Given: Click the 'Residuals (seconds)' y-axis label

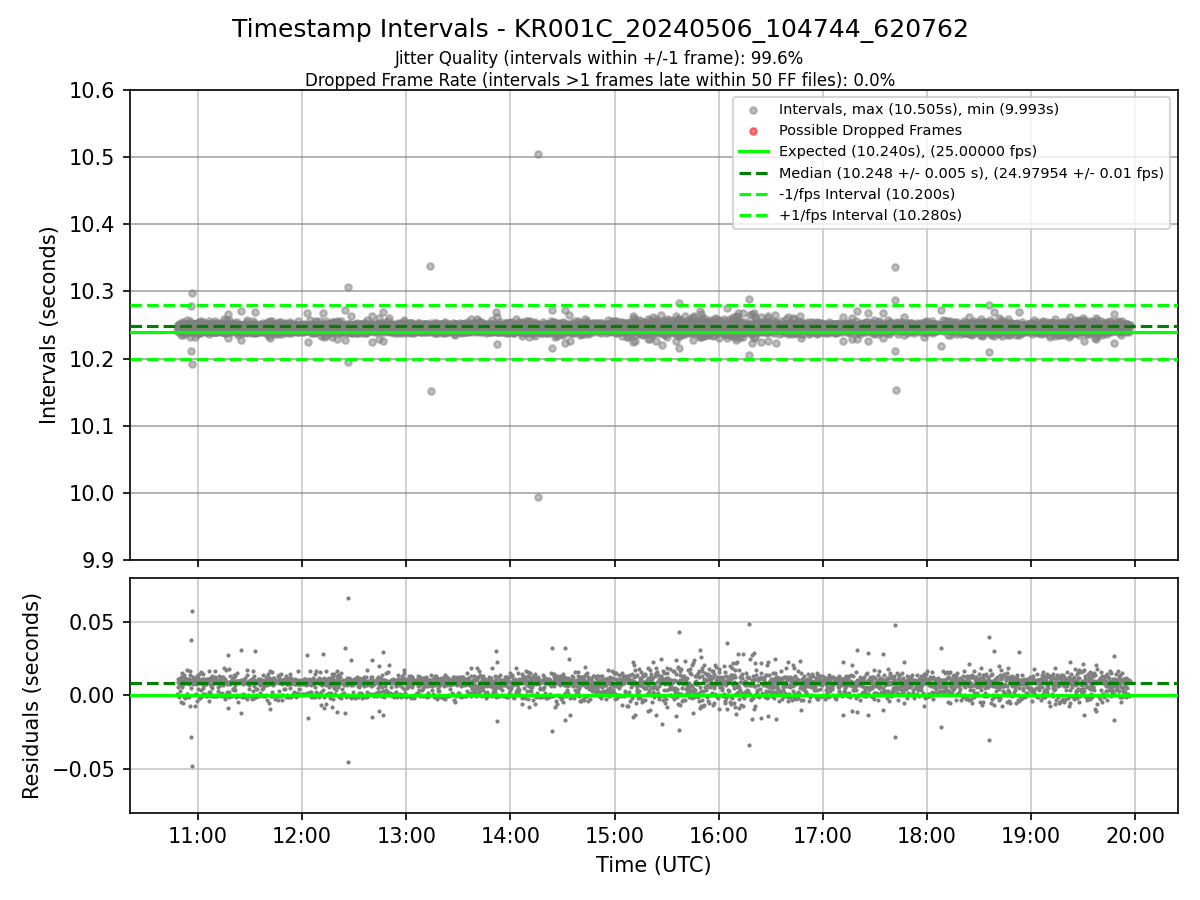Looking at the screenshot, I should click(x=31, y=696).
